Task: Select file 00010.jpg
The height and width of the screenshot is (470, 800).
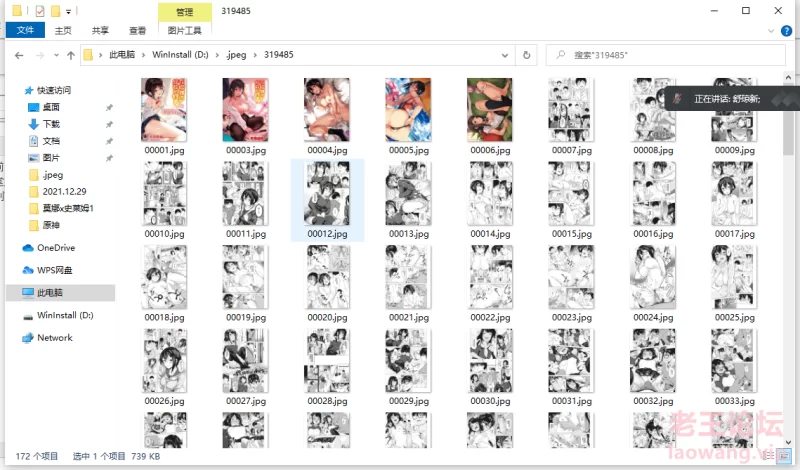Action: 164,200
